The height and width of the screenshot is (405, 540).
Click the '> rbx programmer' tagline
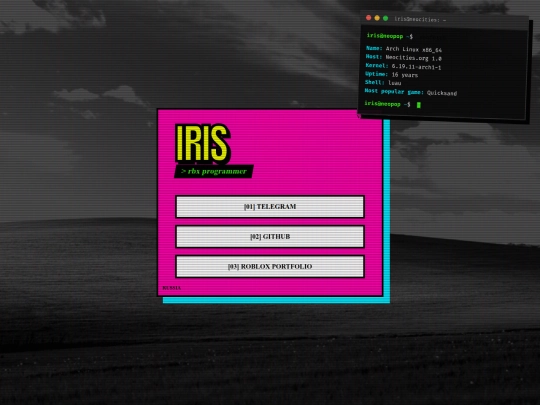click(214, 171)
